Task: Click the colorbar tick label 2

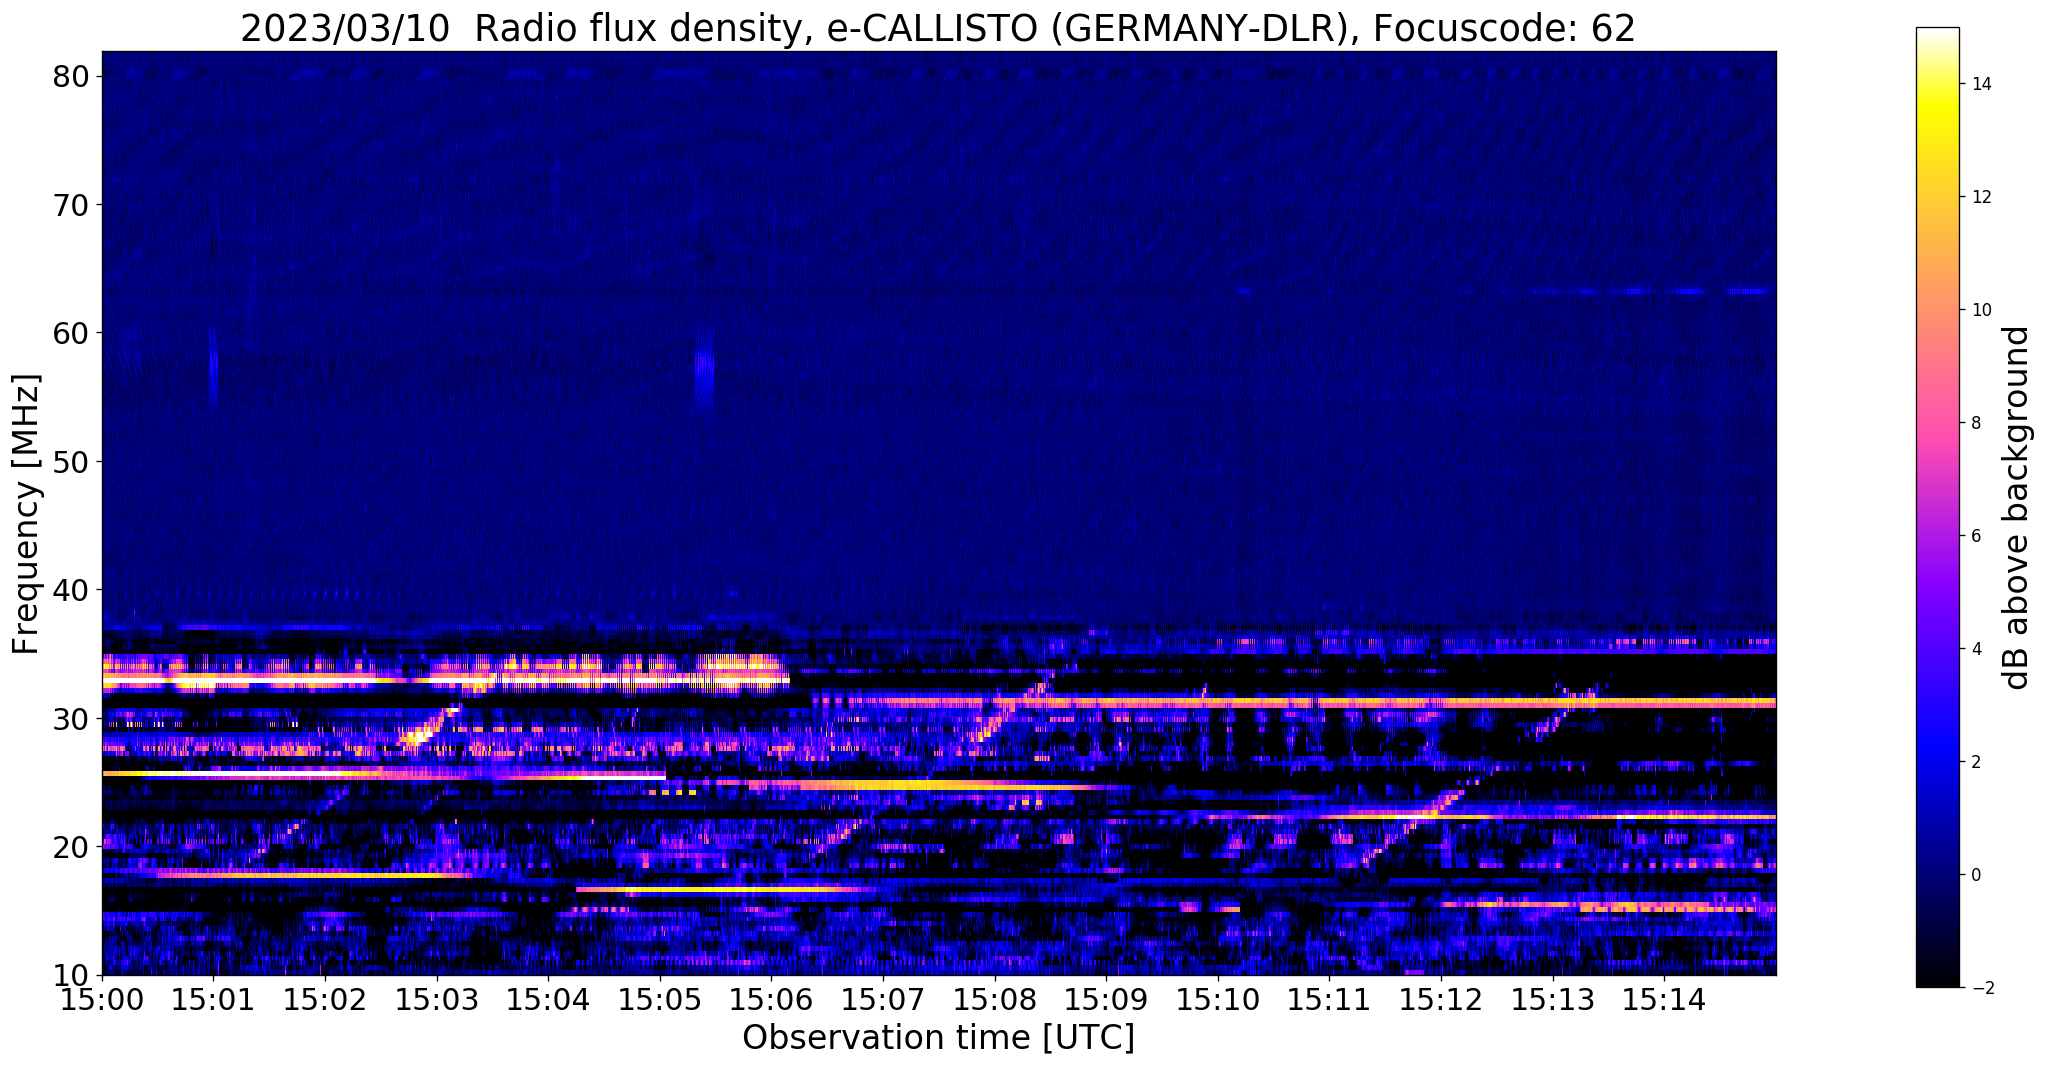Action: 1976,762
